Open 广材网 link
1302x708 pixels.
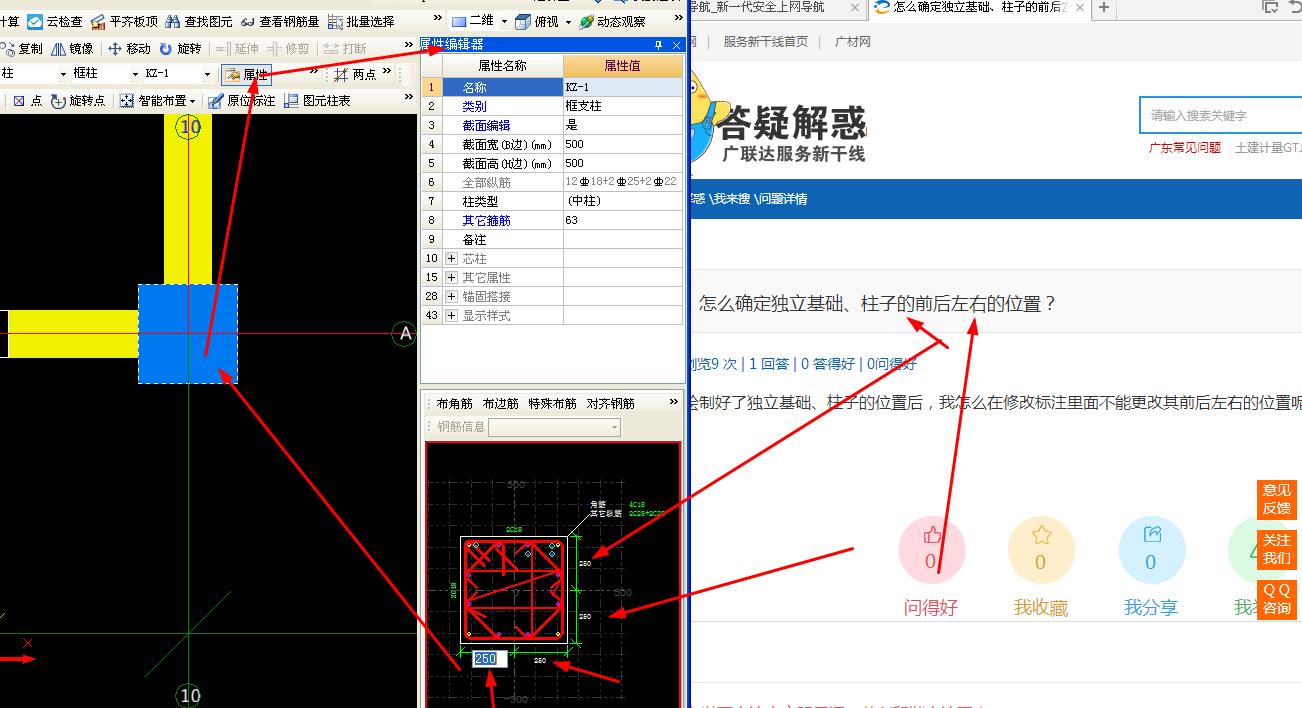click(853, 42)
